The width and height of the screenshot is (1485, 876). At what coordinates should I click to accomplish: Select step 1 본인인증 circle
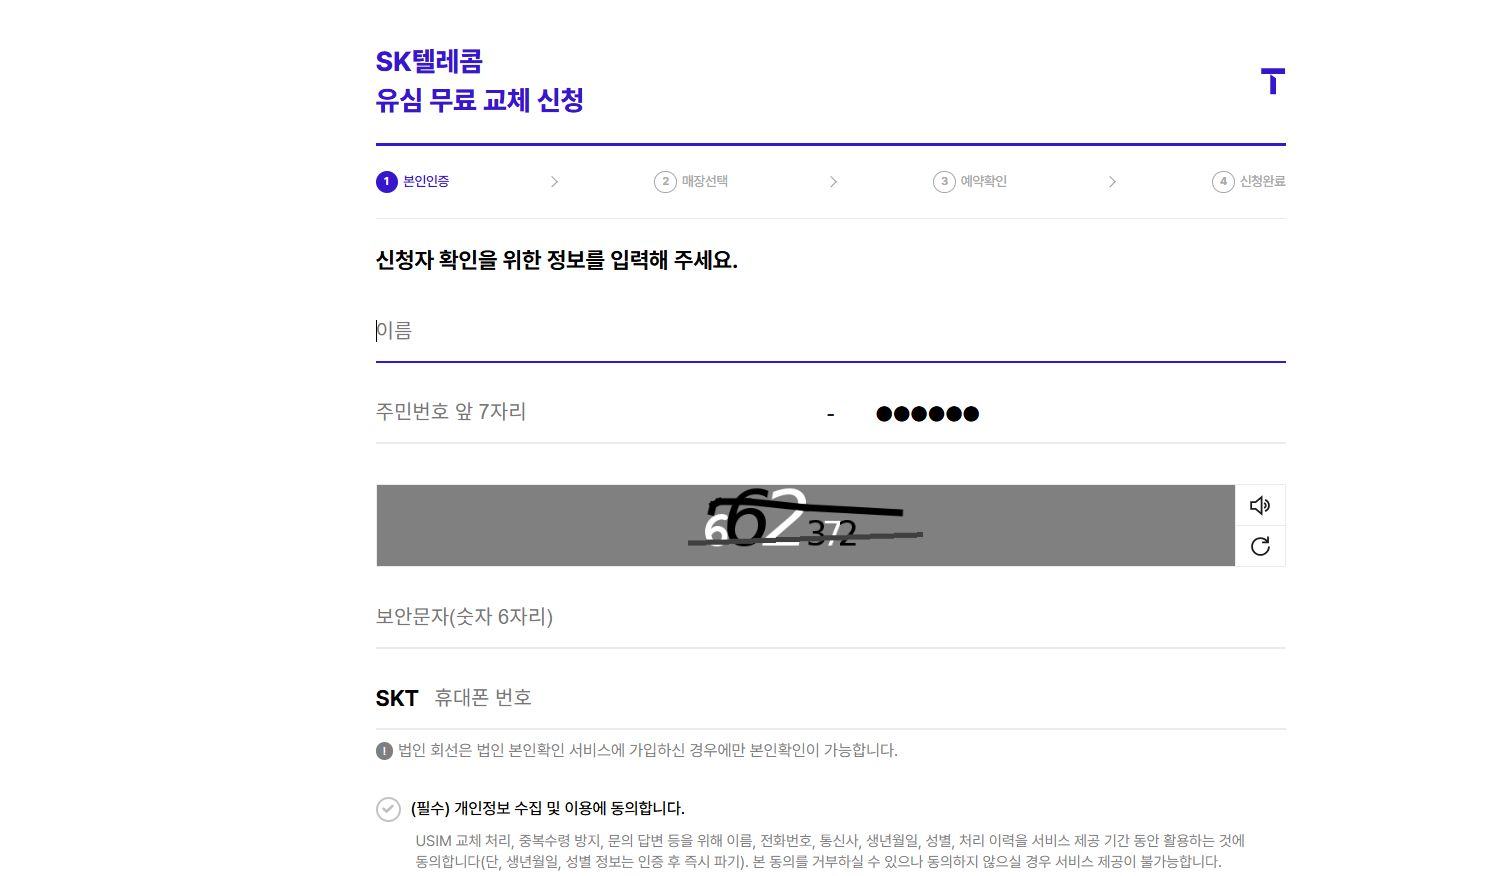click(x=387, y=181)
